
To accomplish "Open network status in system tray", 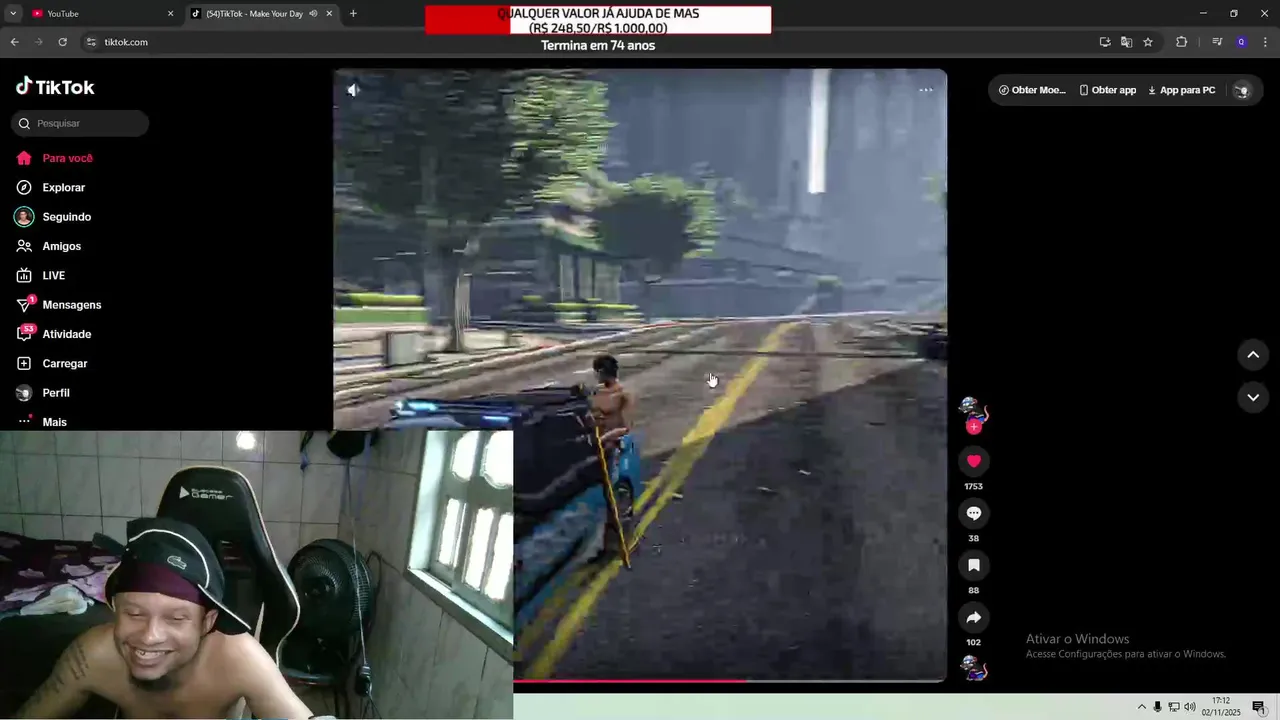I will [1174, 707].
